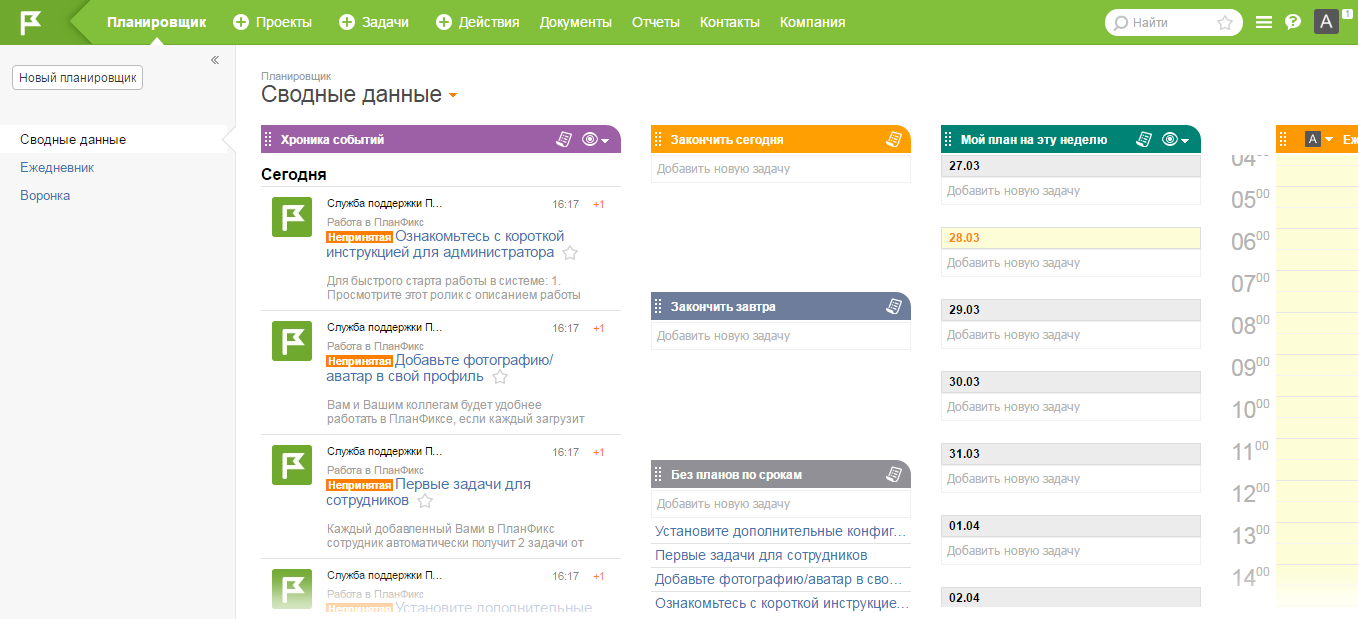Expand the Сводные данные title dropdown arrow

pos(453,96)
